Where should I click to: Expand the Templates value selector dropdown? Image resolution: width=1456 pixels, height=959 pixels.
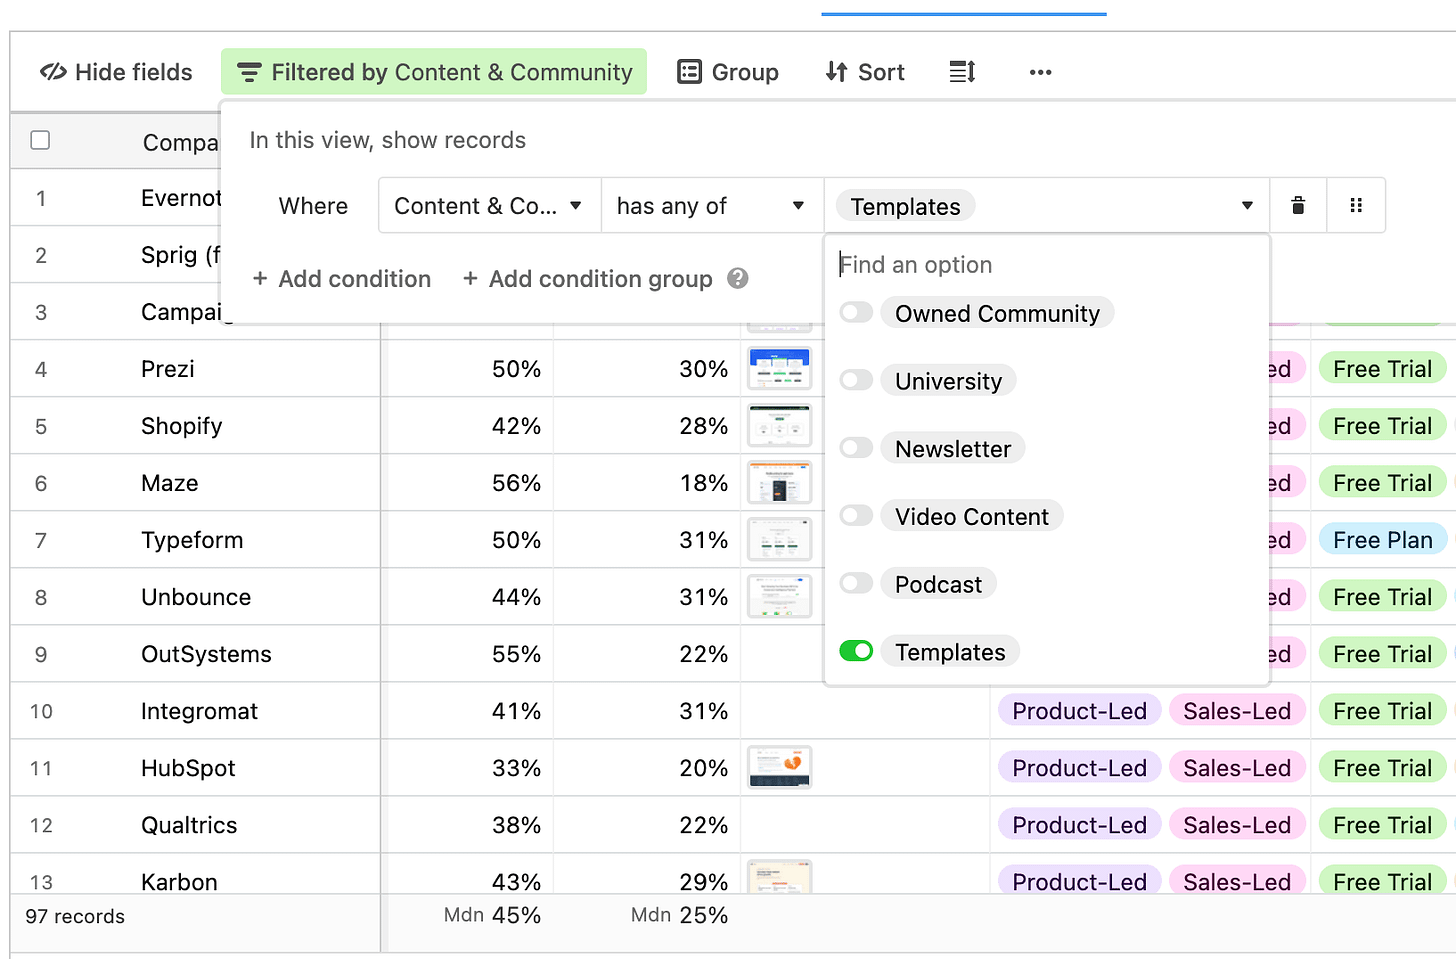1047,206
